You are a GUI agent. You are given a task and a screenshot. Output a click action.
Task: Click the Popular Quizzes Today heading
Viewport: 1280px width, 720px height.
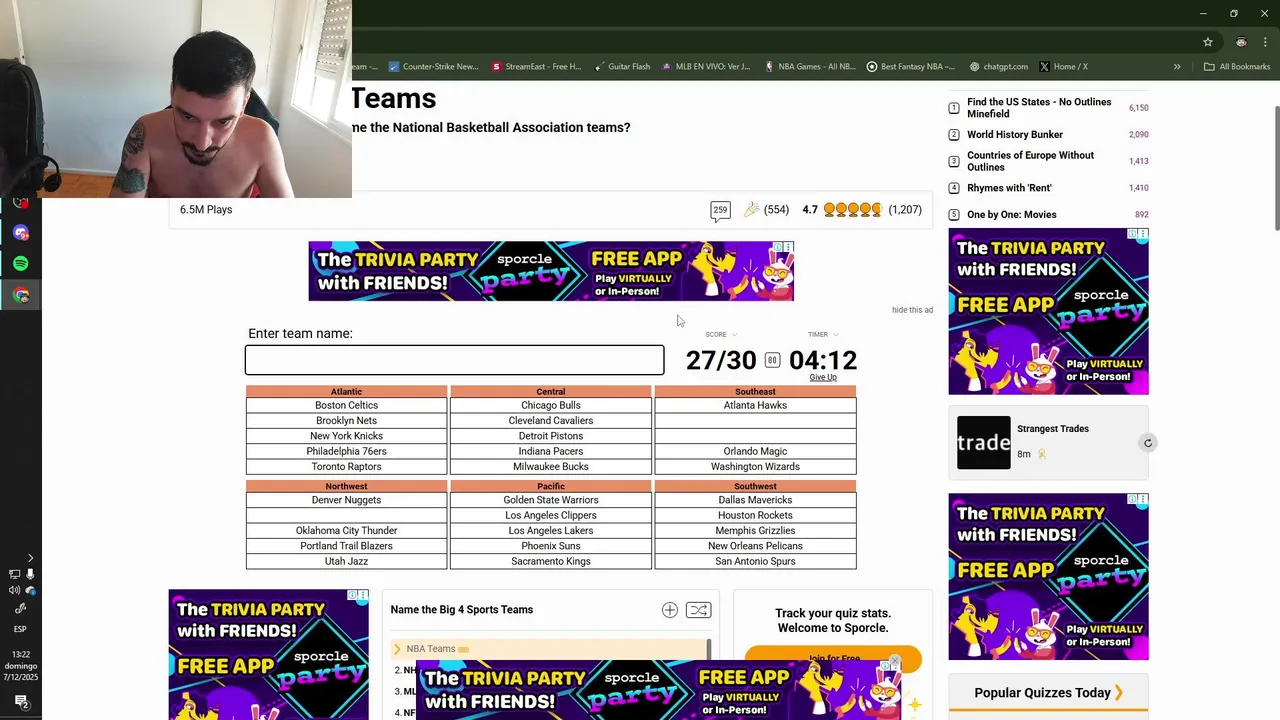[x=1049, y=693]
